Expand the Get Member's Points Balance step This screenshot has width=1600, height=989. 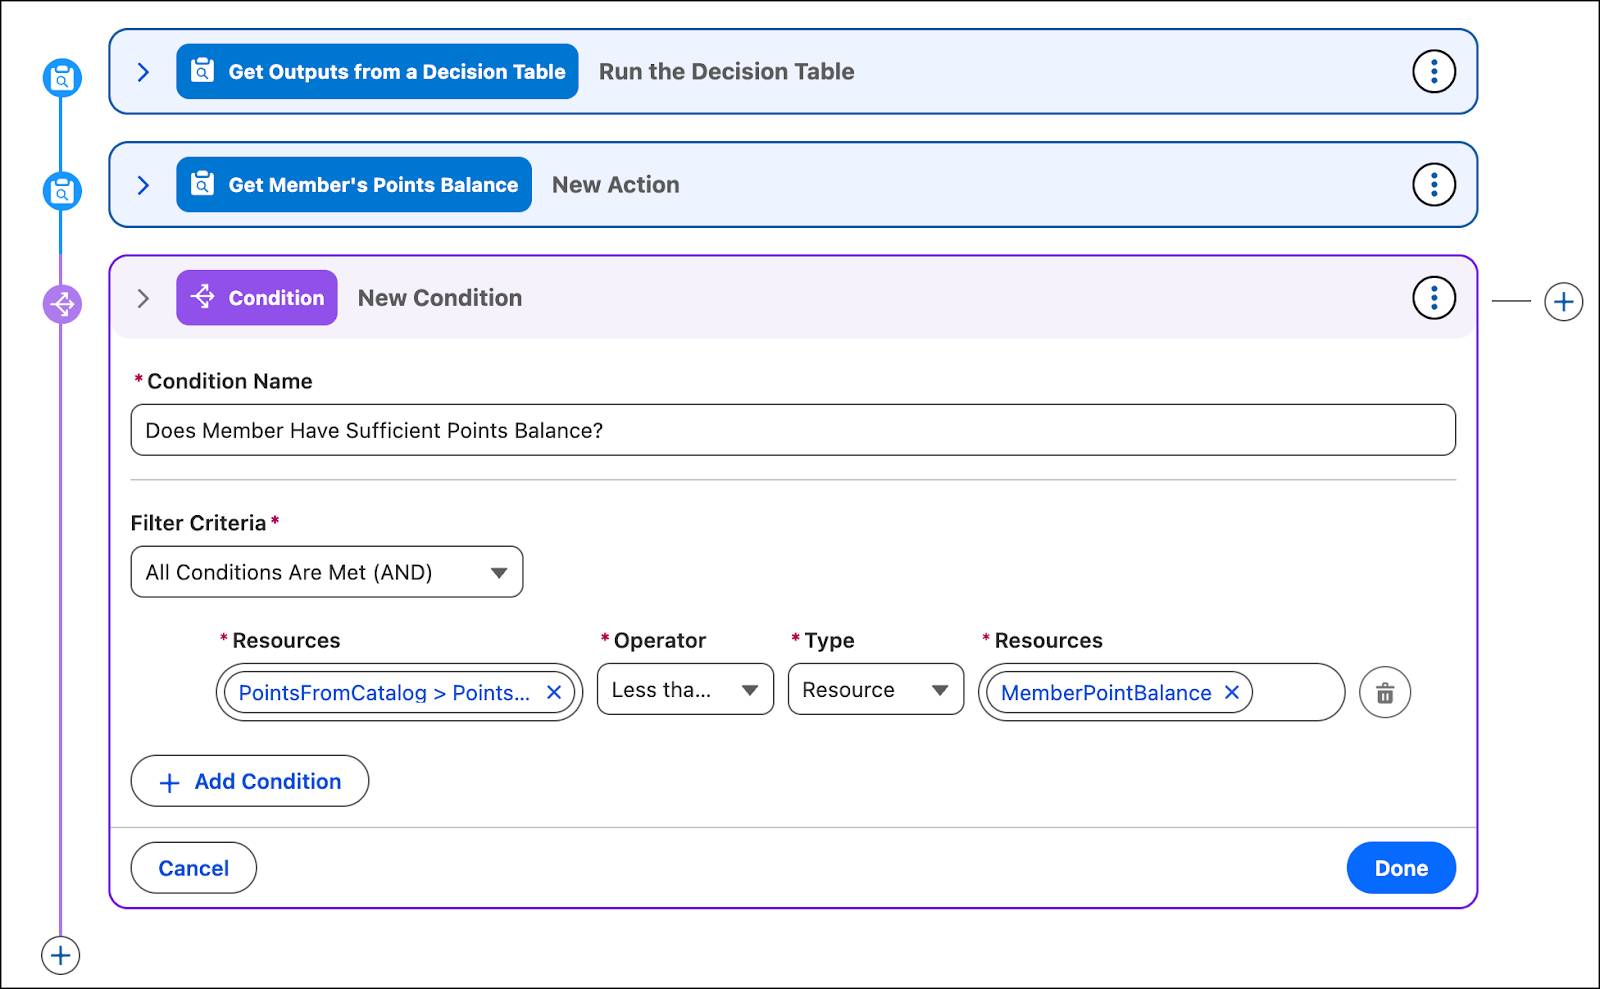pos(143,185)
